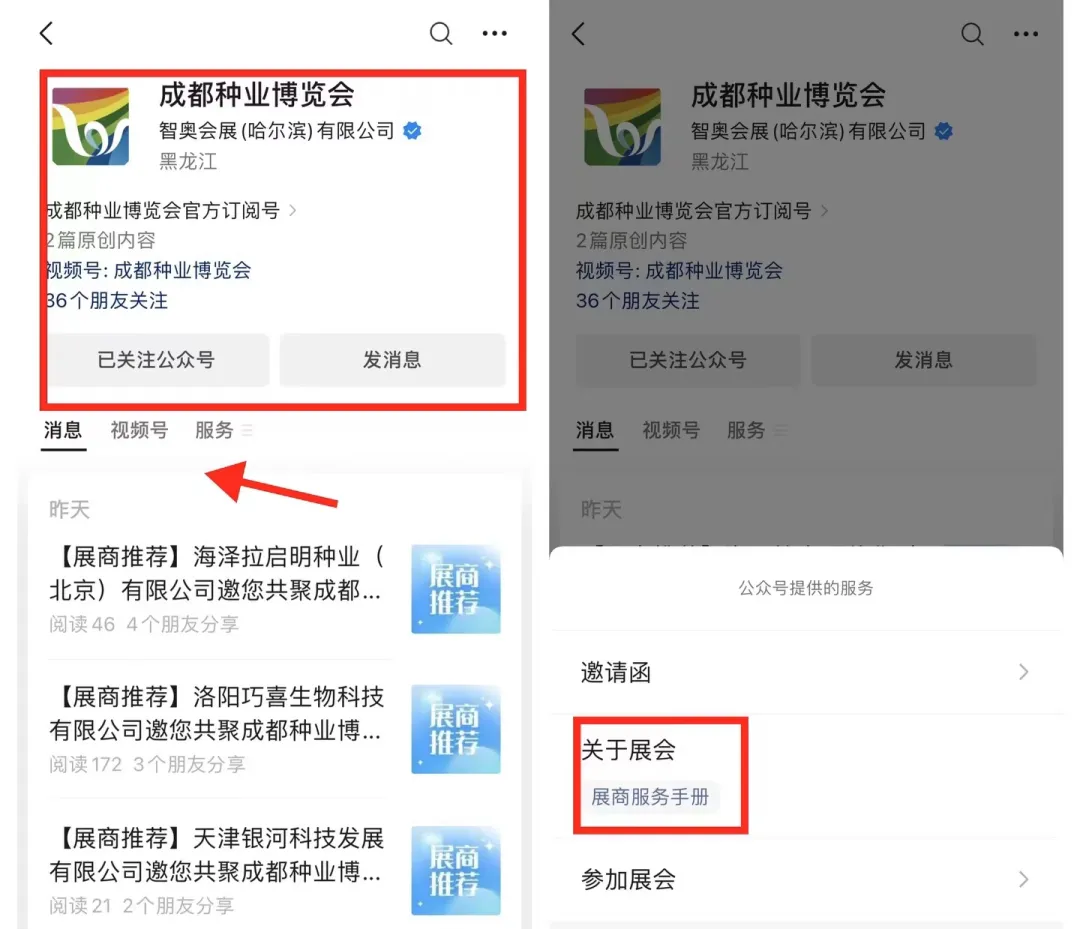
Task: Expand the 参加展会 service entry
Action: point(806,879)
